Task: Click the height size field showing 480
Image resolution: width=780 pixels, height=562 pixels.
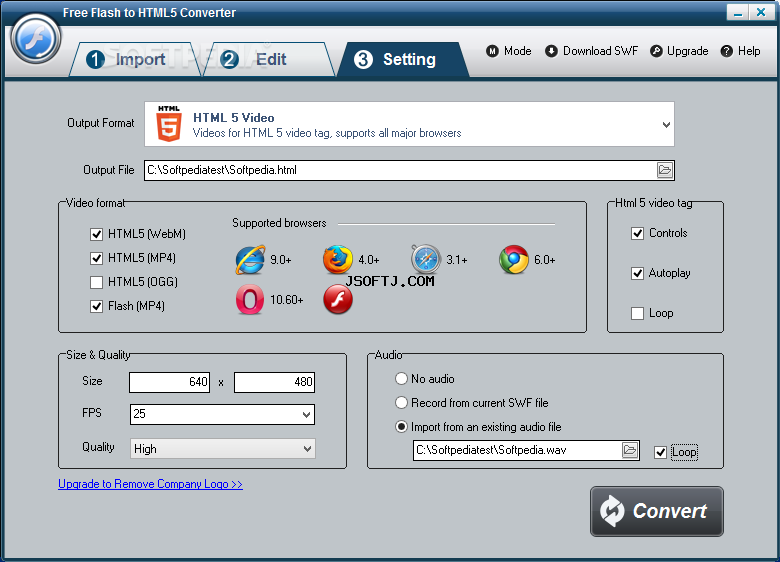Action: 275,382
